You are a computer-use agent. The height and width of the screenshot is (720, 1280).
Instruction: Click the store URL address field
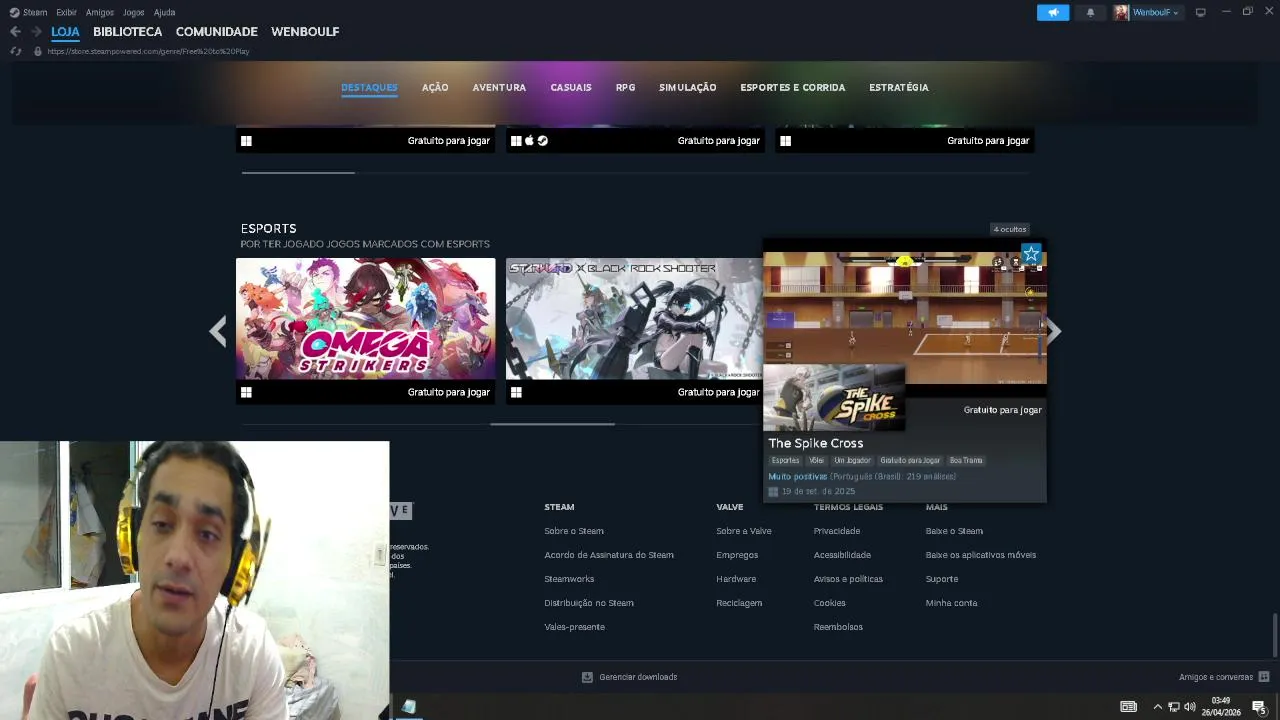tap(148, 51)
